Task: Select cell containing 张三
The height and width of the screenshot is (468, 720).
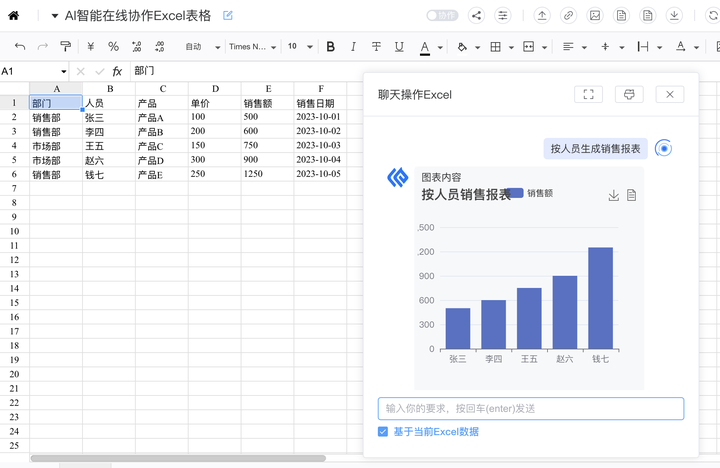Action: [109, 118]
